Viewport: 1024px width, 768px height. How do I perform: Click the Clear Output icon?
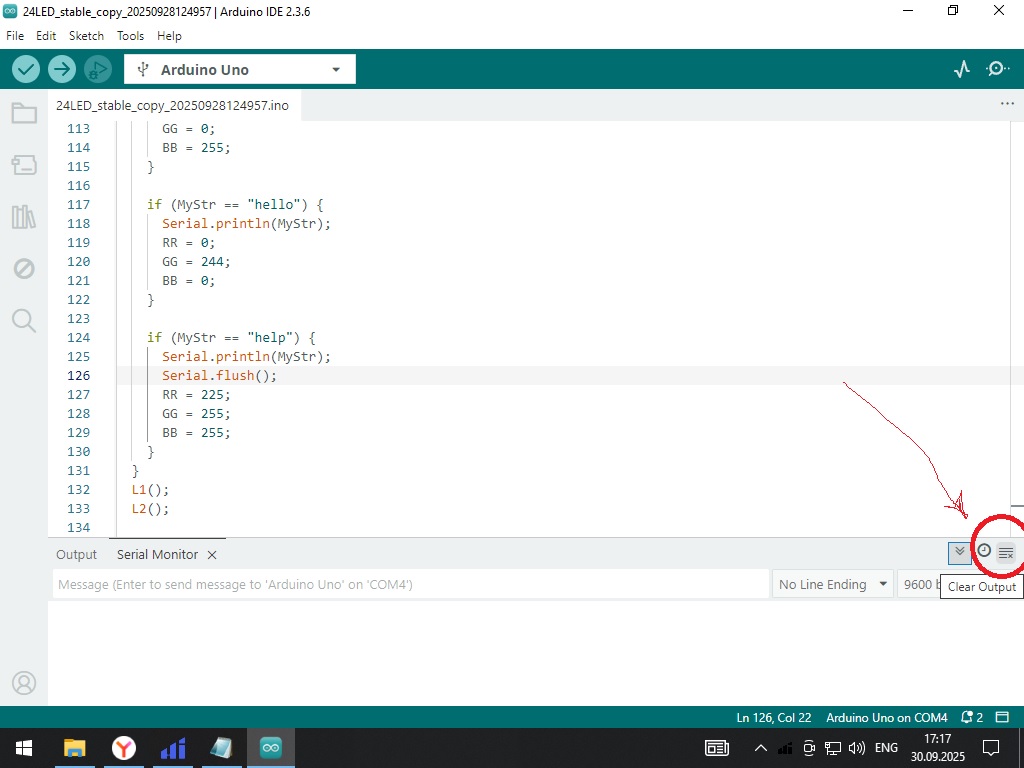[x=1006, y=552]
